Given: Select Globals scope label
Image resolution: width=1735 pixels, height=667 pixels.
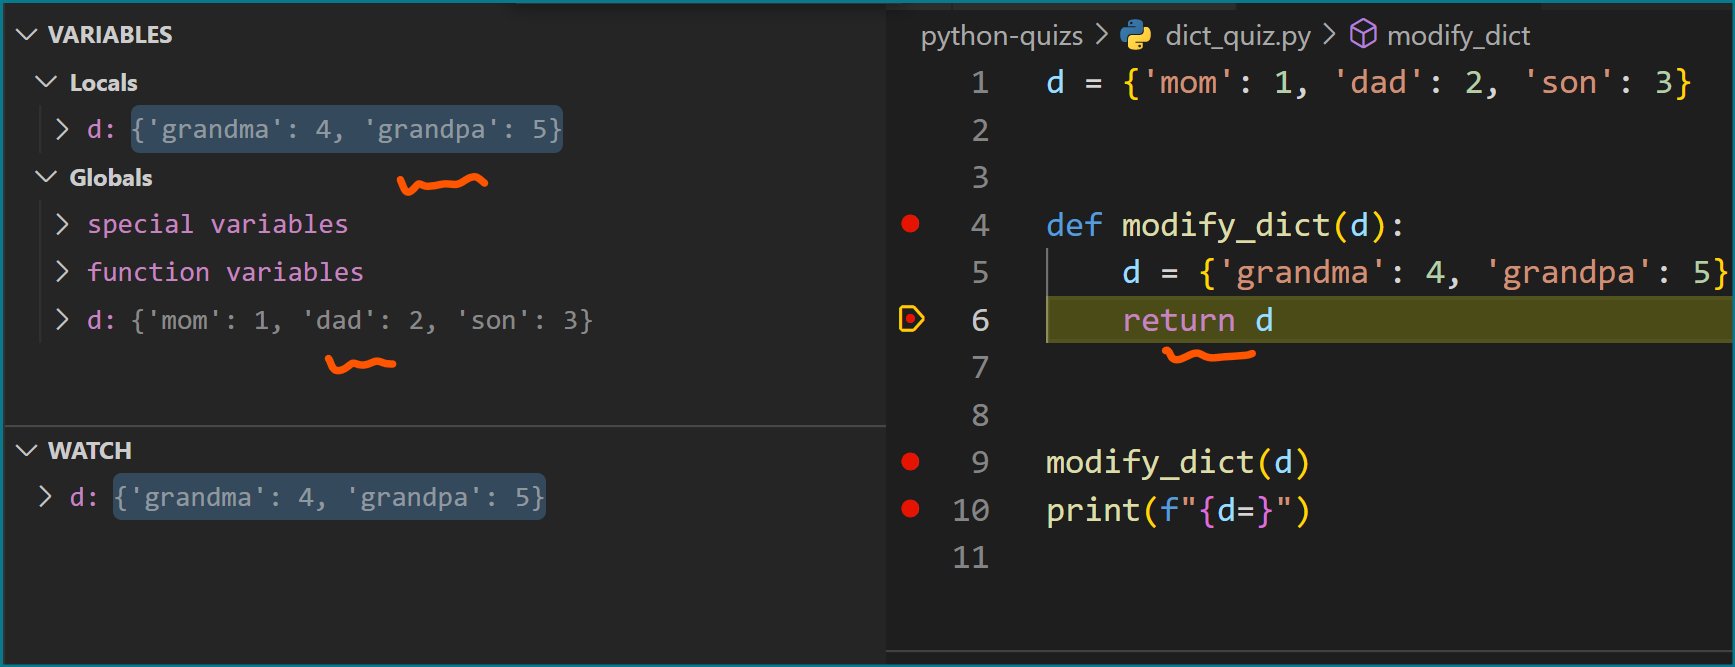Looking at the screenshot, I should [x=111, y=178].
